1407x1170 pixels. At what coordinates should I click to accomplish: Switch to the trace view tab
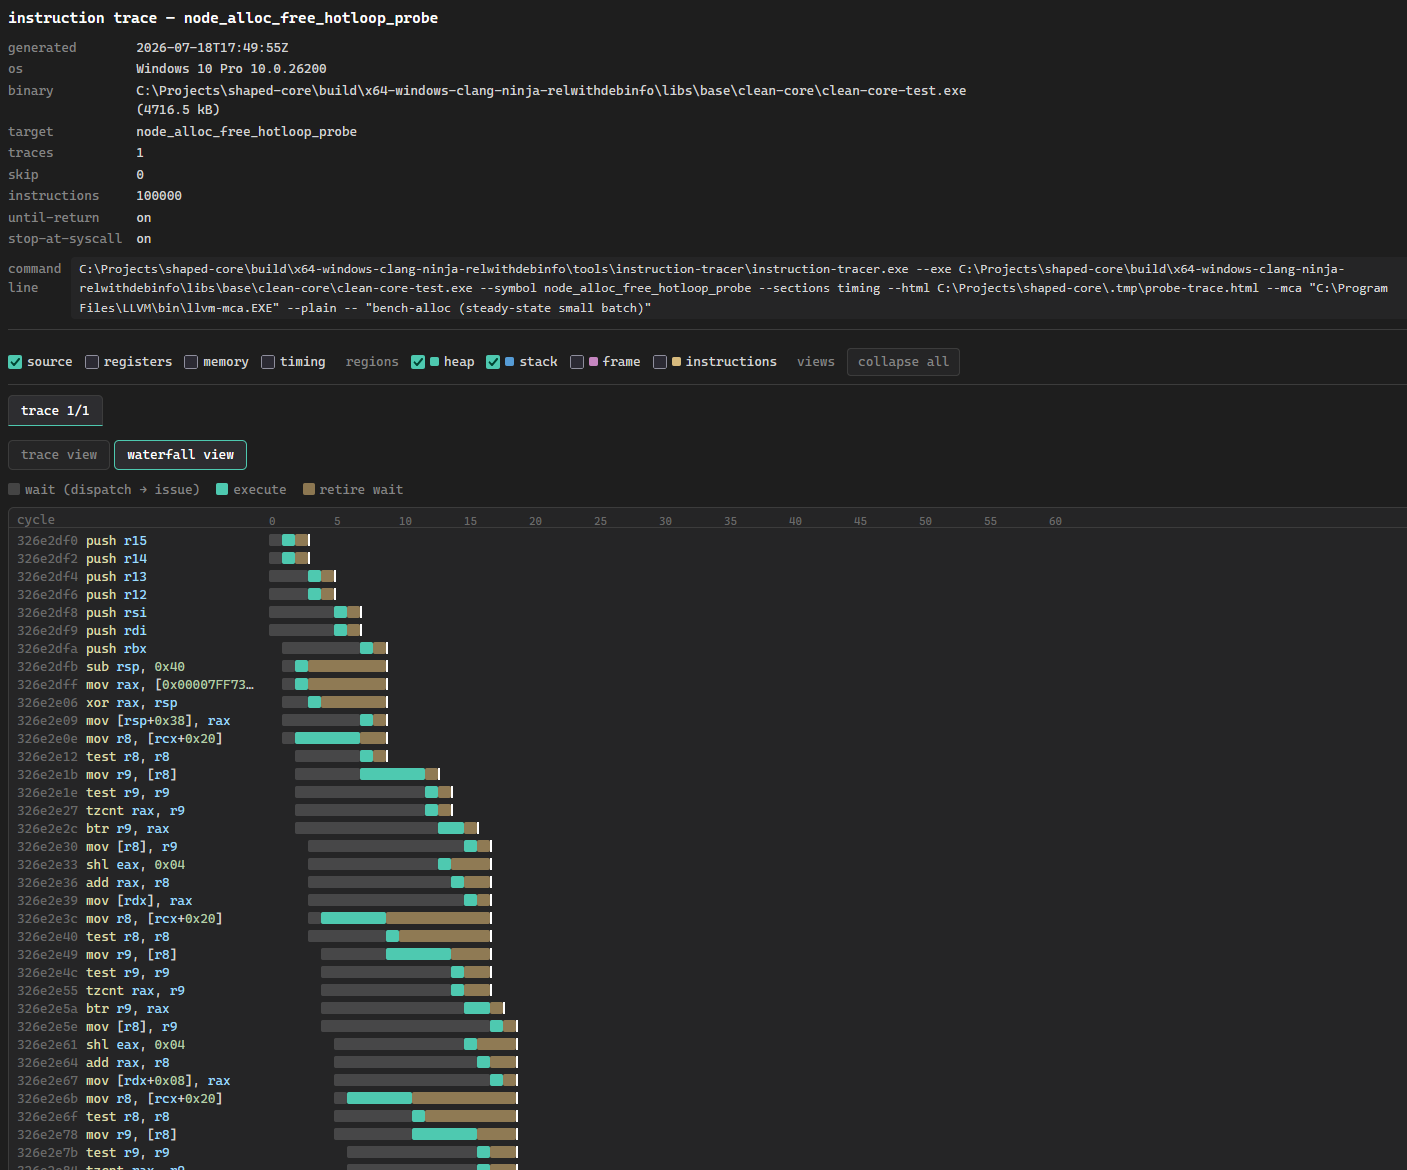(59, 455)
